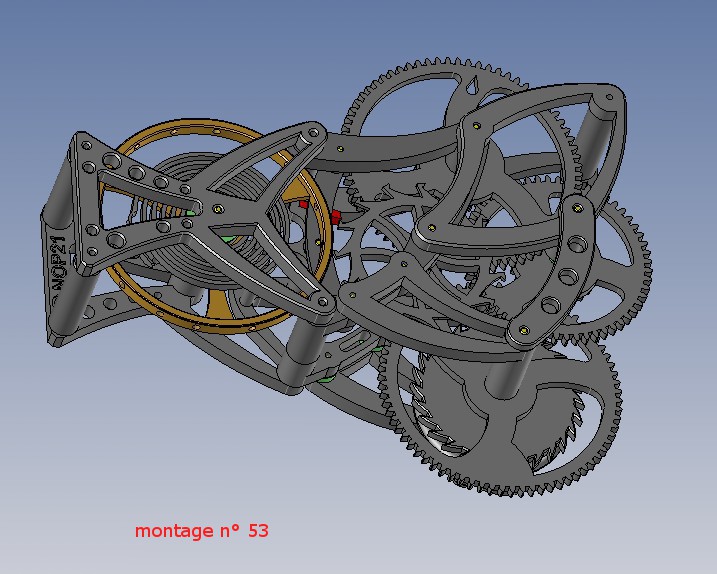The image size is (717, 574).
Task: Click the red 'montage n° 53' caption
Action: pos(202,531)
